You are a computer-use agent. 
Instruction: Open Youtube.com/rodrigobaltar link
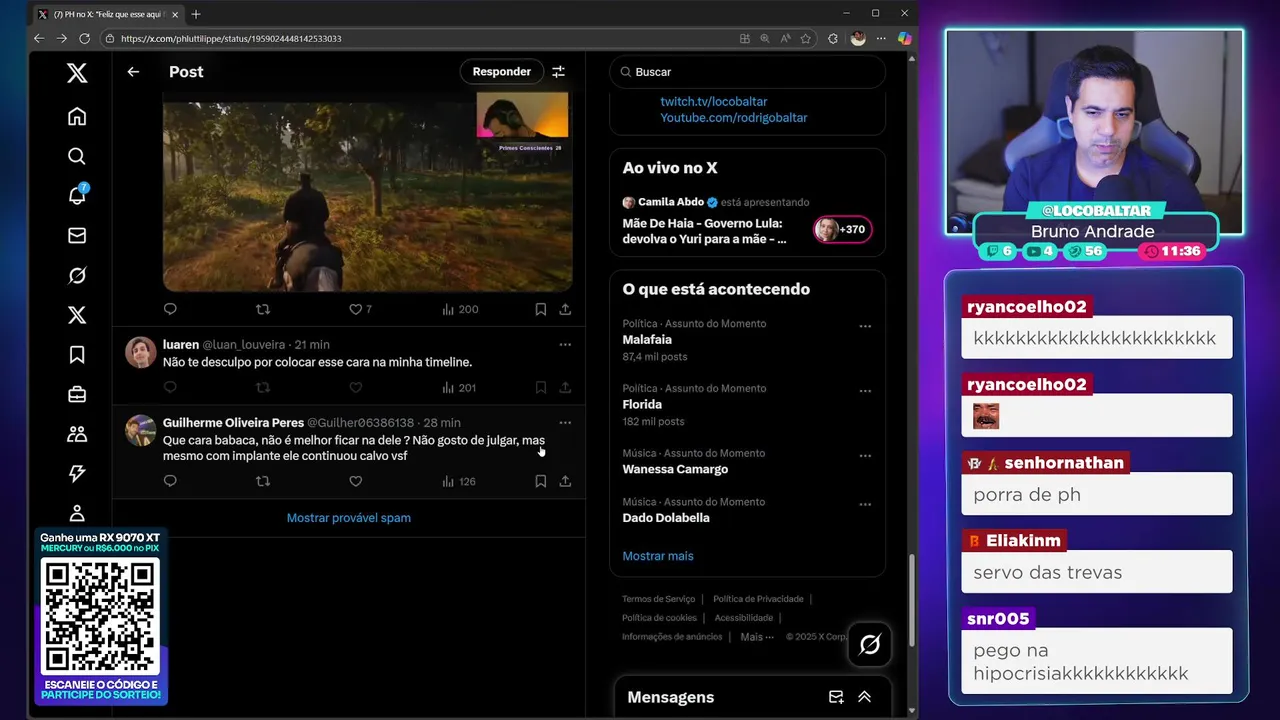734,117
